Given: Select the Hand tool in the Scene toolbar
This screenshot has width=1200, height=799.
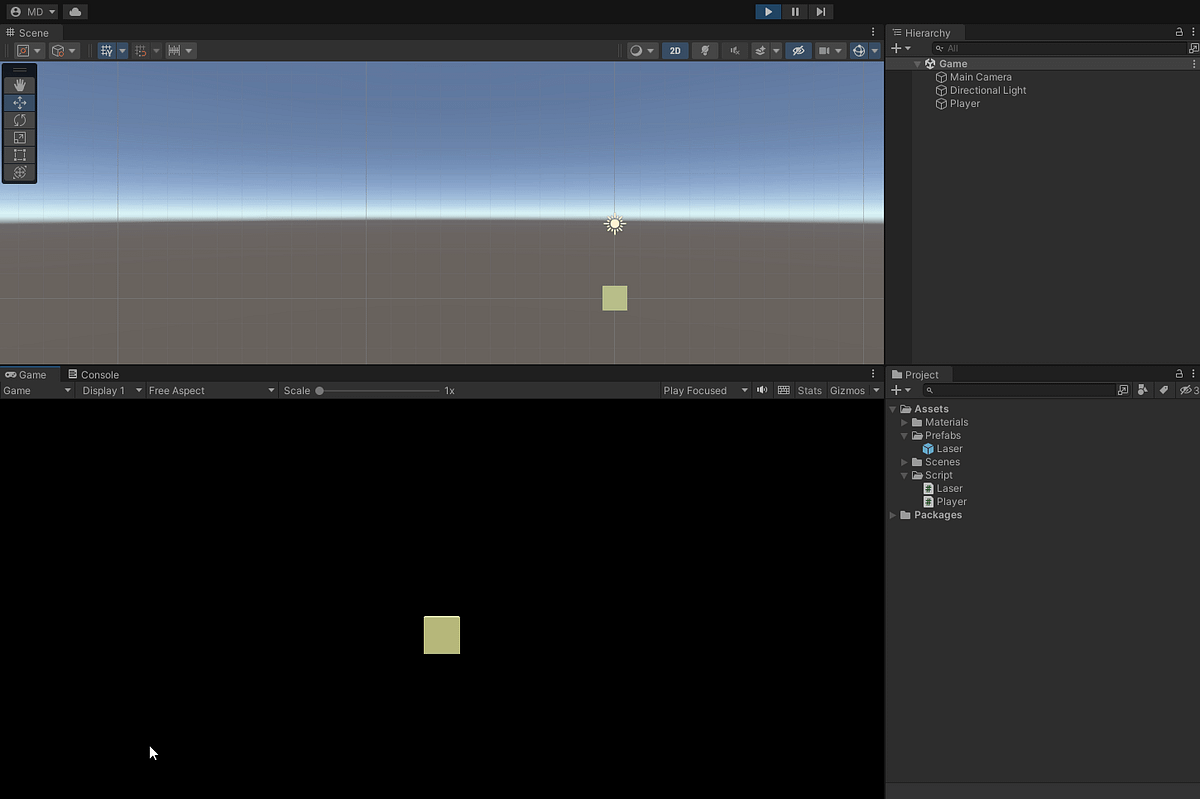Looking at the screenshot, I should click(x=19, y=84).
